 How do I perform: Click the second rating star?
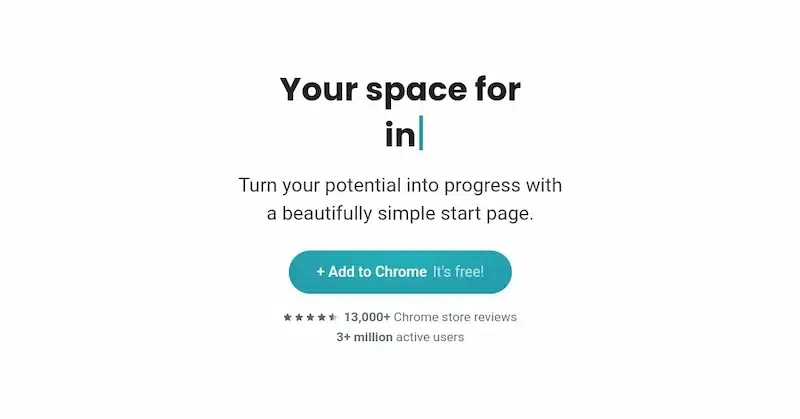298,317
